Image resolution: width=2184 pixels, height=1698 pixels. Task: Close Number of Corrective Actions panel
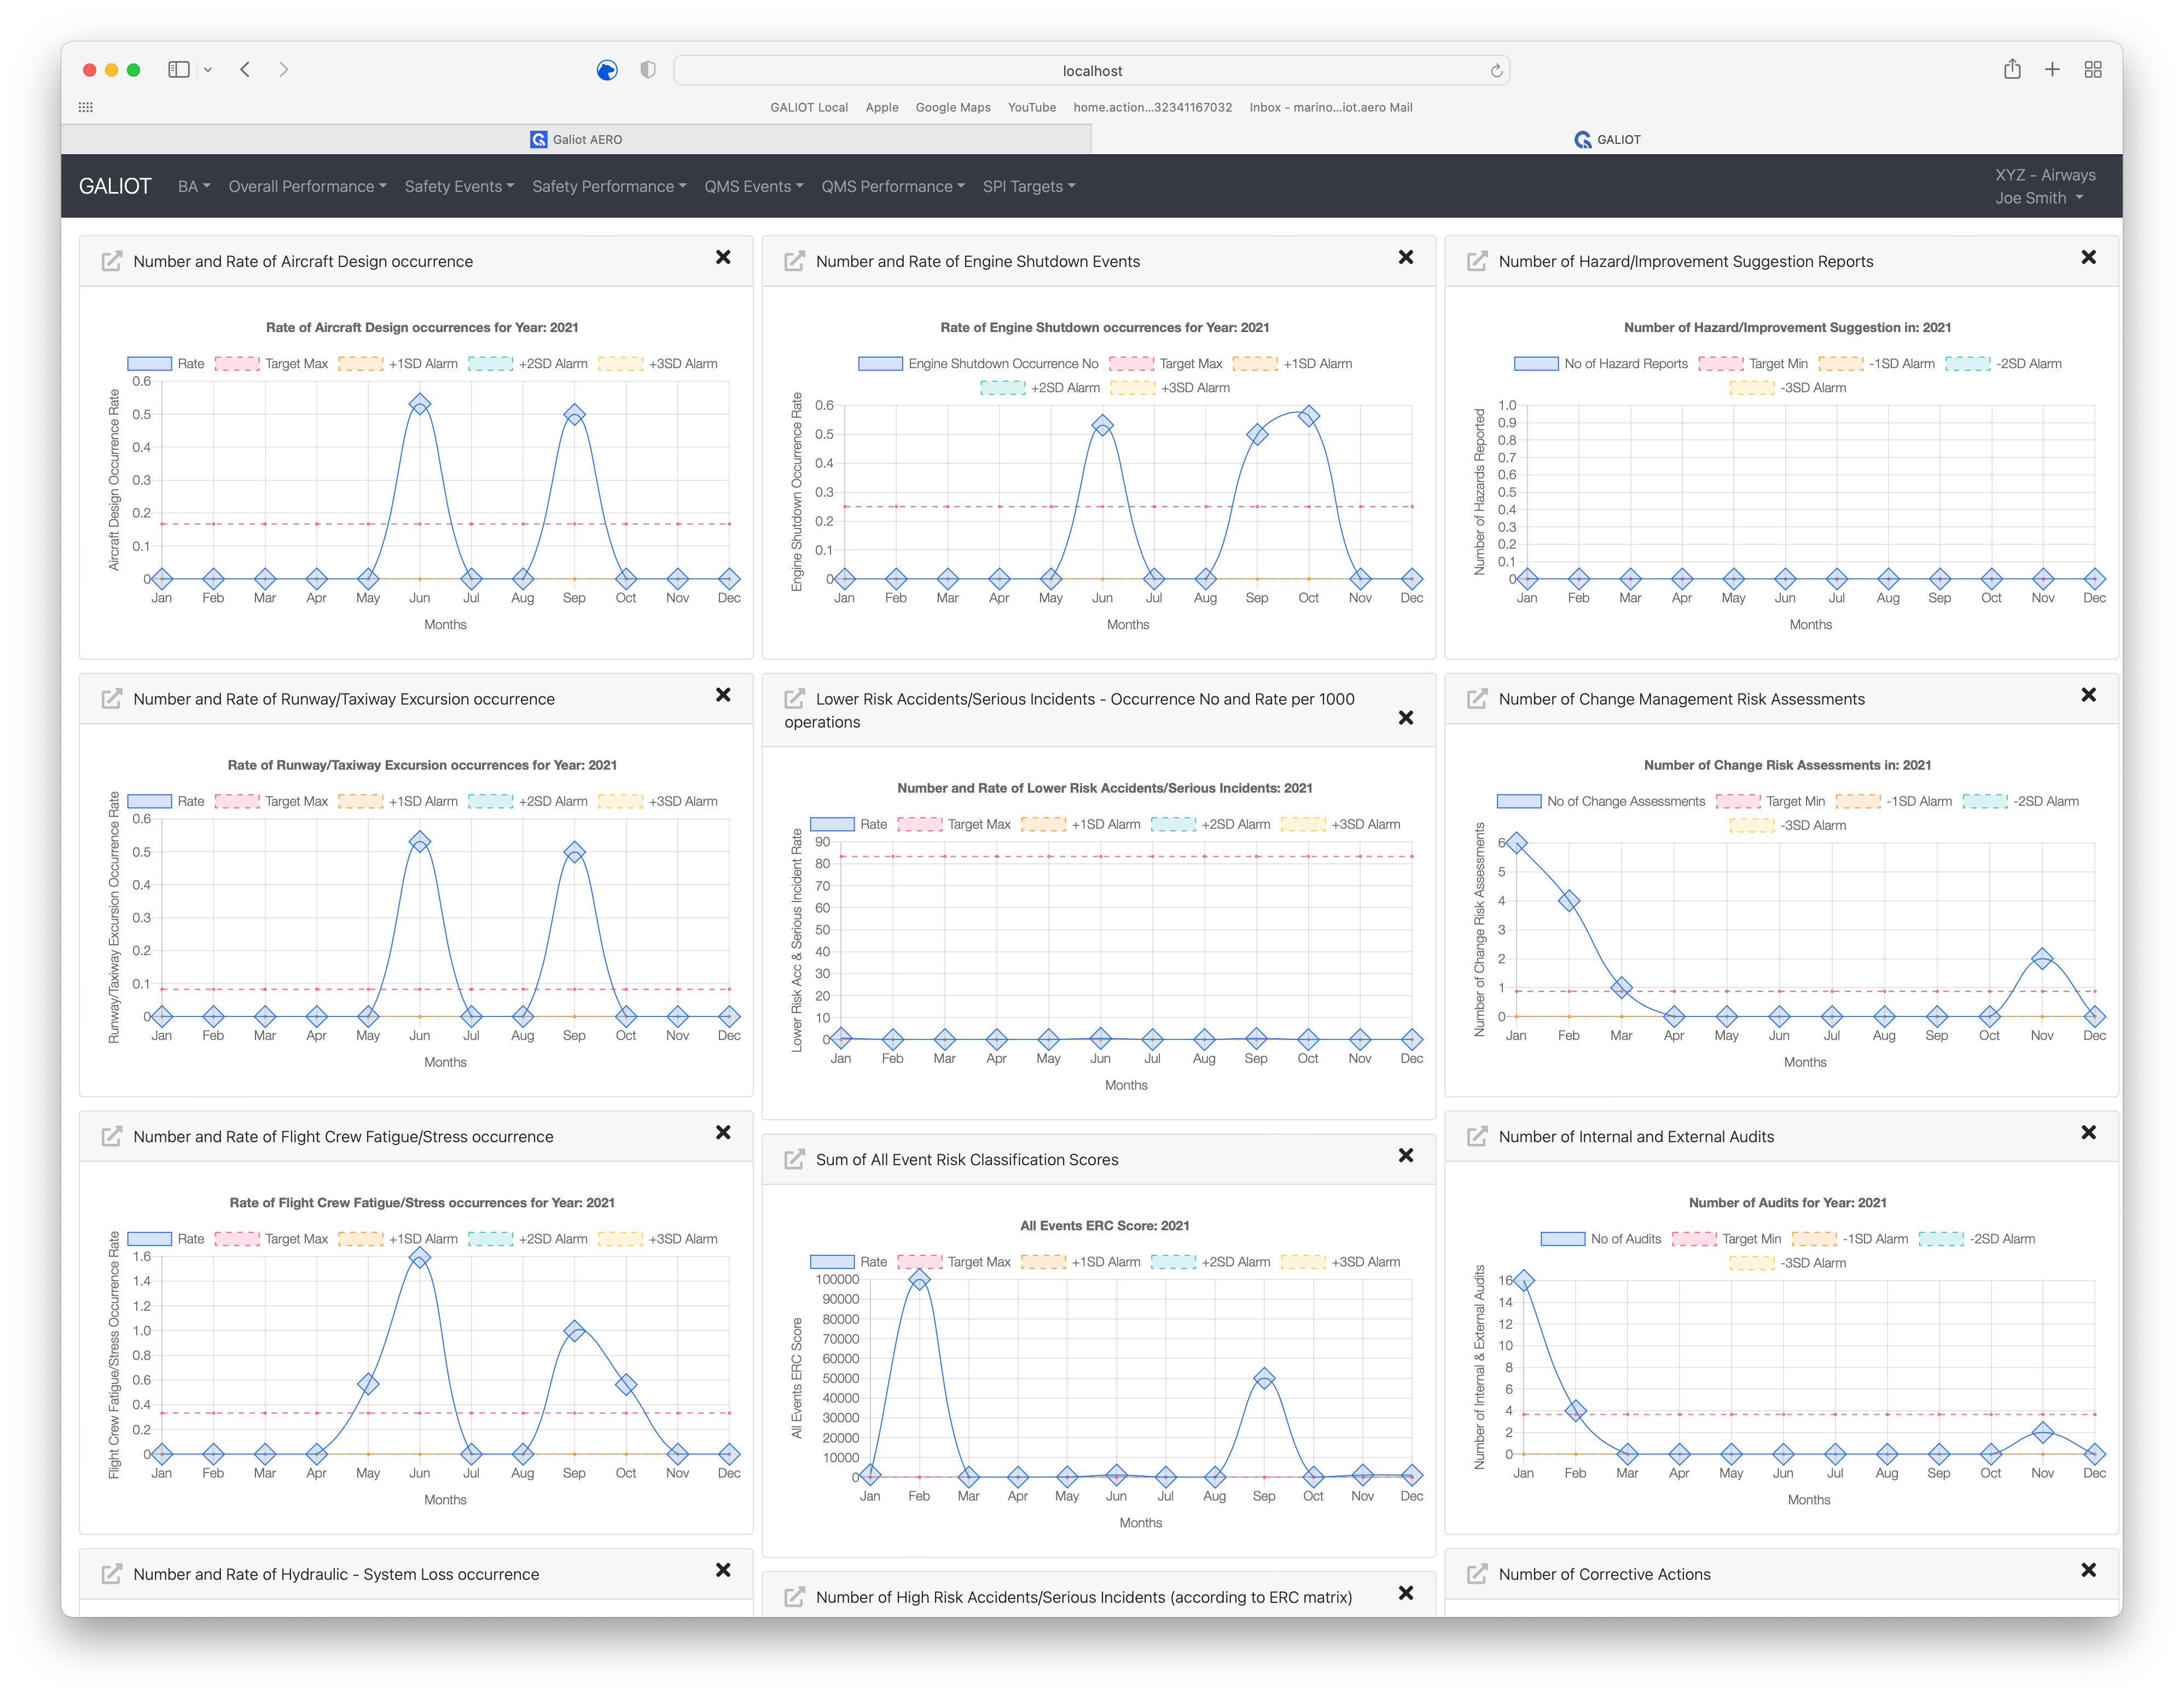coord(2088,1571)
